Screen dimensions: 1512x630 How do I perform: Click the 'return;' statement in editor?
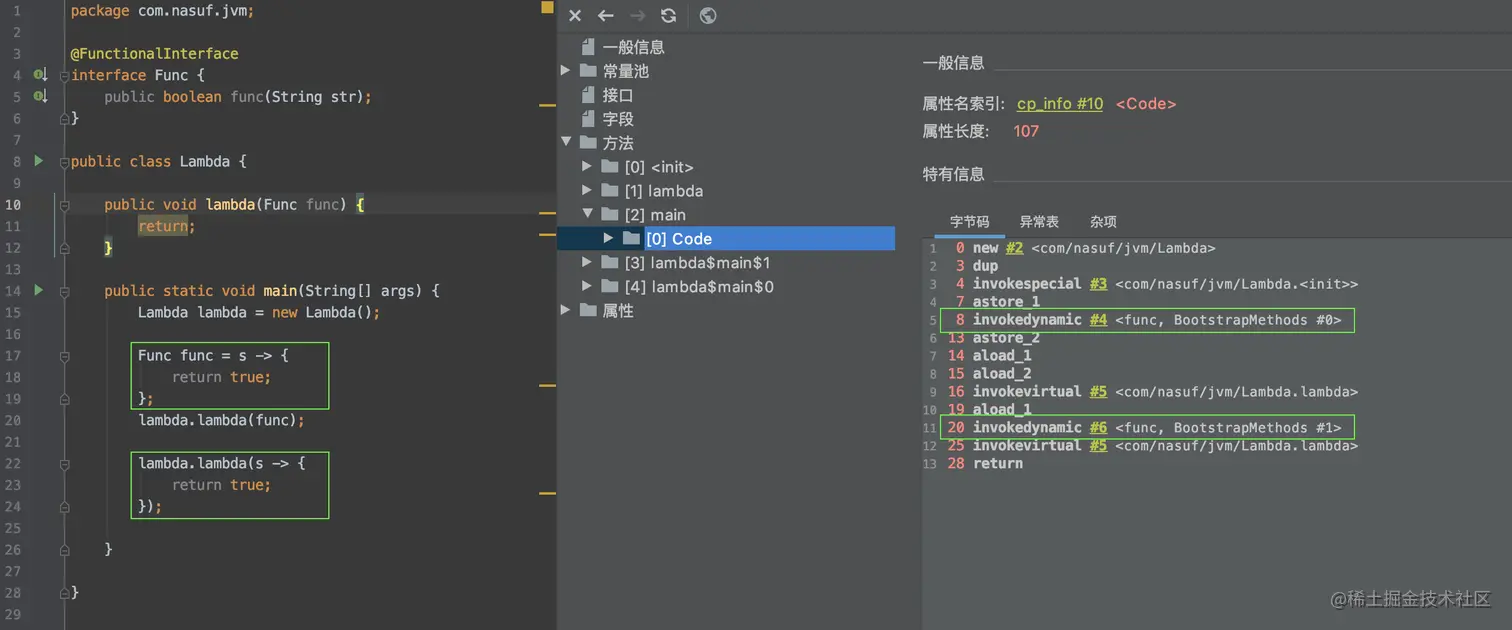click(x=167, y=226)
